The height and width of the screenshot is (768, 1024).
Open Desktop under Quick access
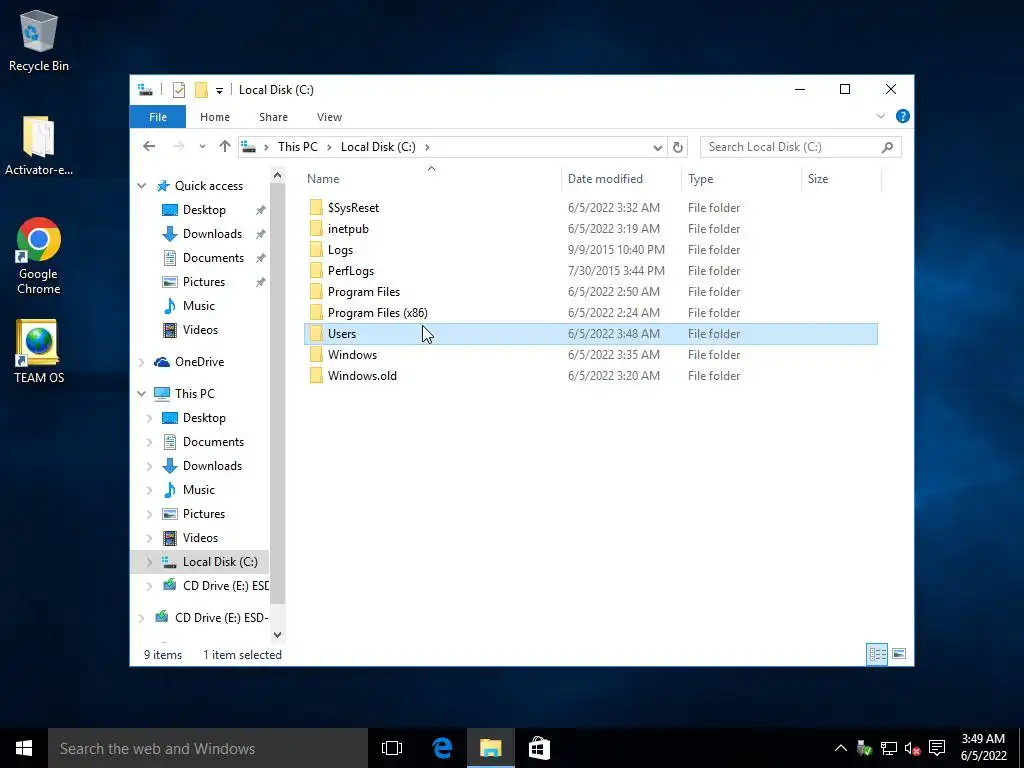click(204, 210)
